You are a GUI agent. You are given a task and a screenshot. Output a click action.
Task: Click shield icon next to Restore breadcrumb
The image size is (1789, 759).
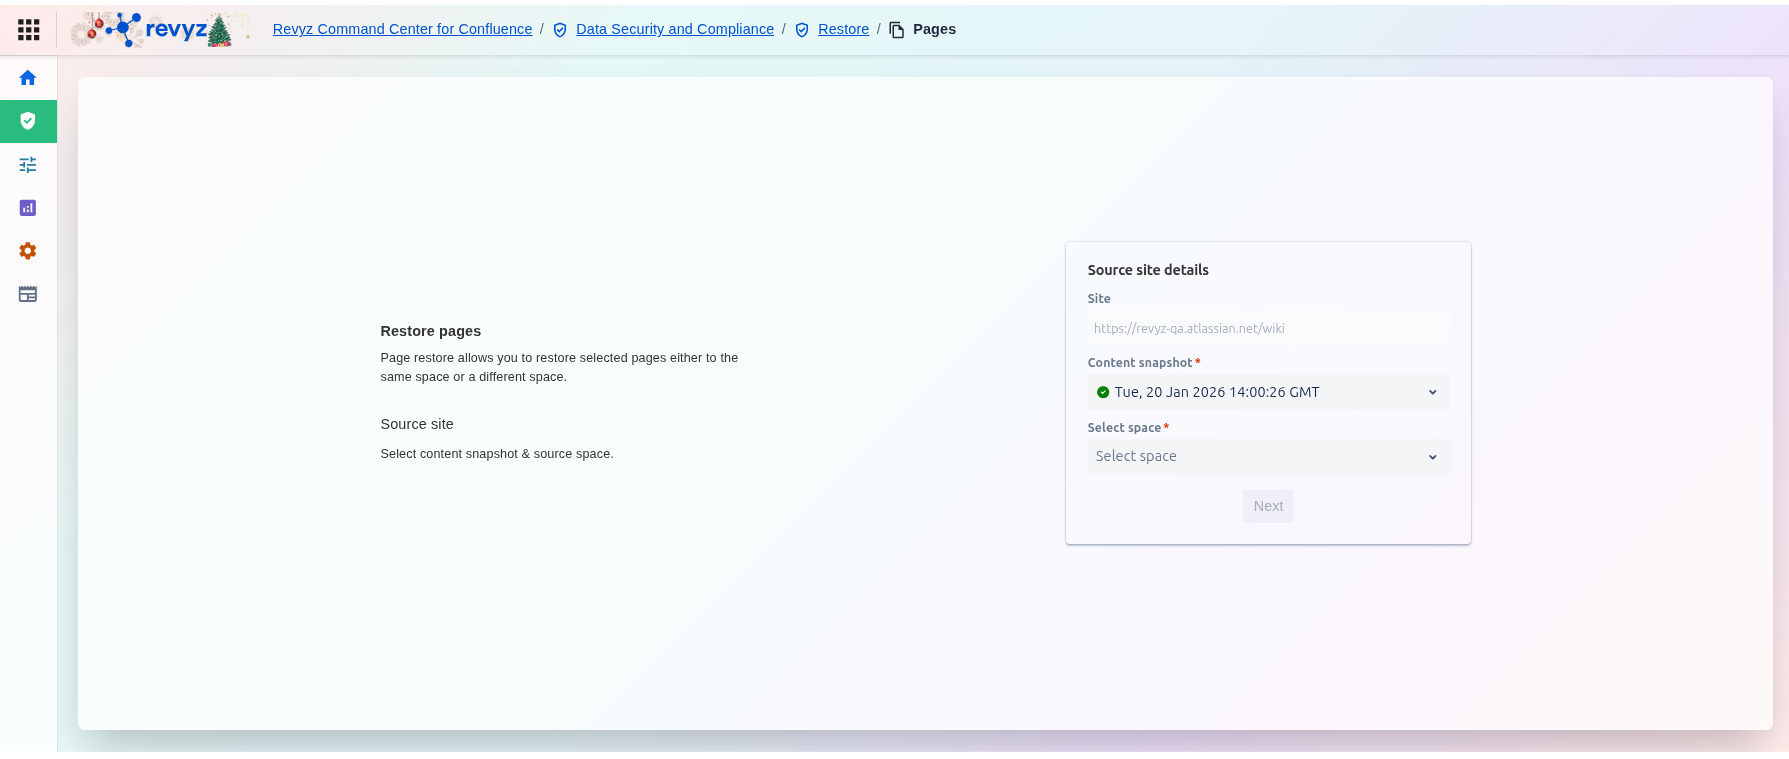click(x=802, y=30)
